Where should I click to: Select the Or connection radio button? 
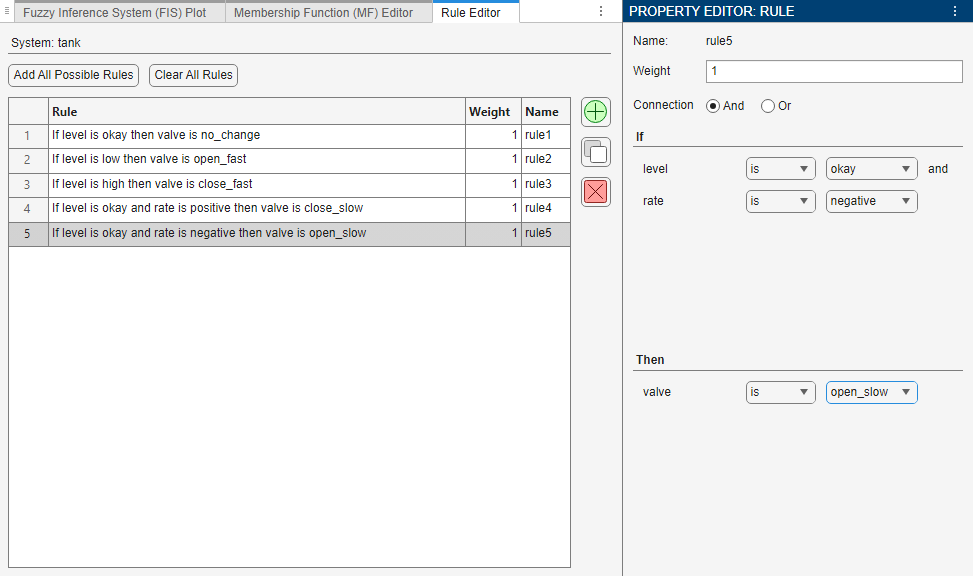(768, 106)
